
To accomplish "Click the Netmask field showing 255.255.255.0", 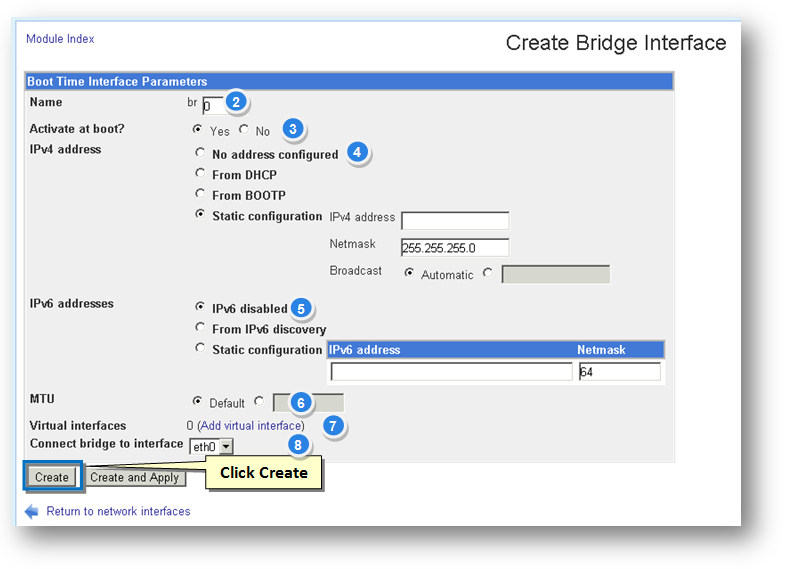I will 455,247.
